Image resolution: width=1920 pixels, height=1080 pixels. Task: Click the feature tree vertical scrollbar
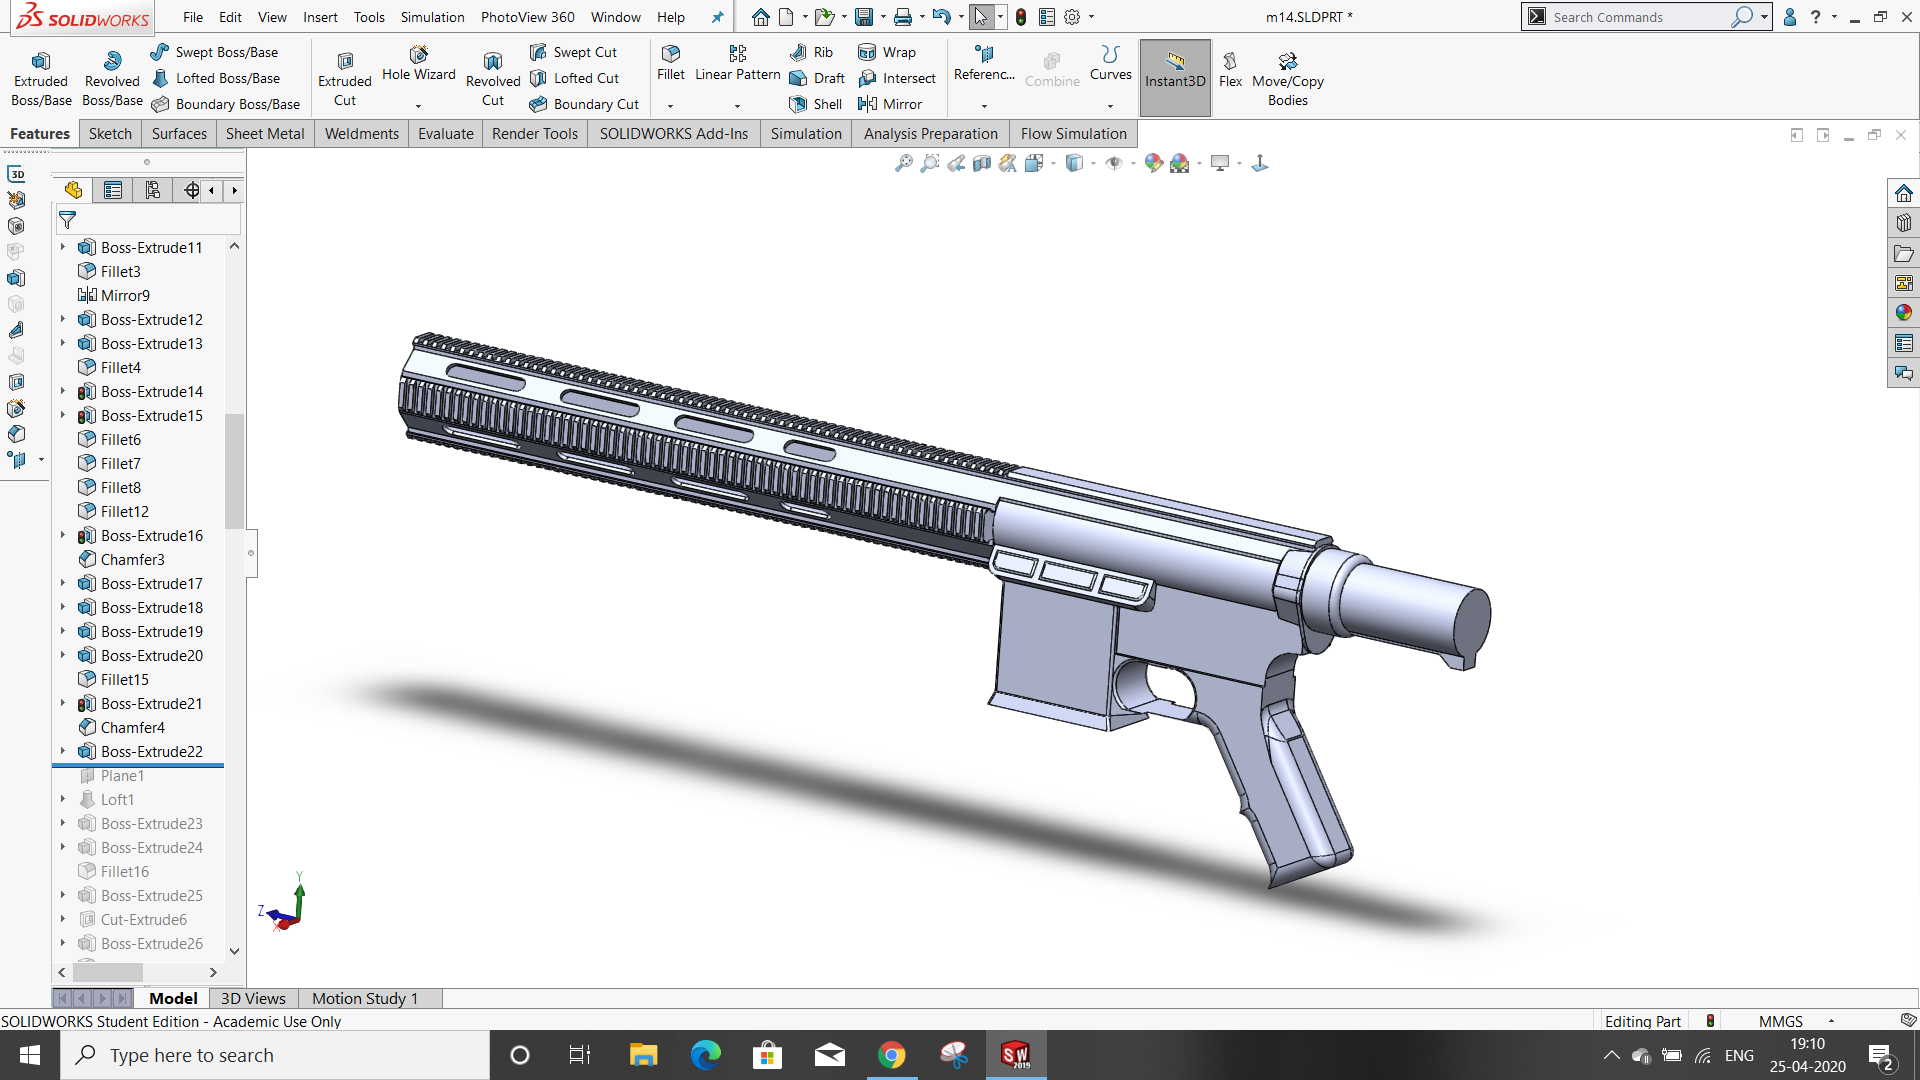click(x=234, y=470)
